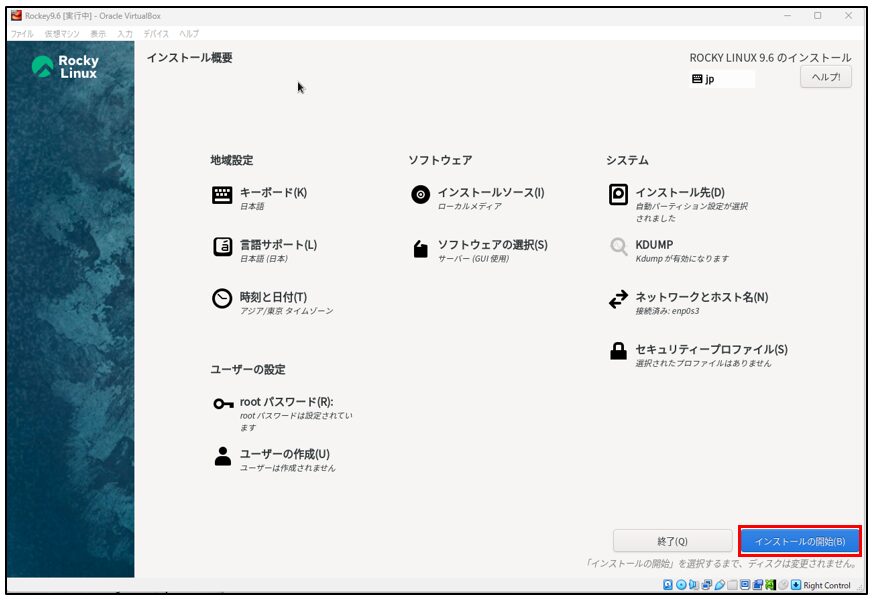Screen dimensions: 873x600
Task: Open セキュリティープロファイル(S) lock icon
Action: pyautogui.click(x=619, y=351)
